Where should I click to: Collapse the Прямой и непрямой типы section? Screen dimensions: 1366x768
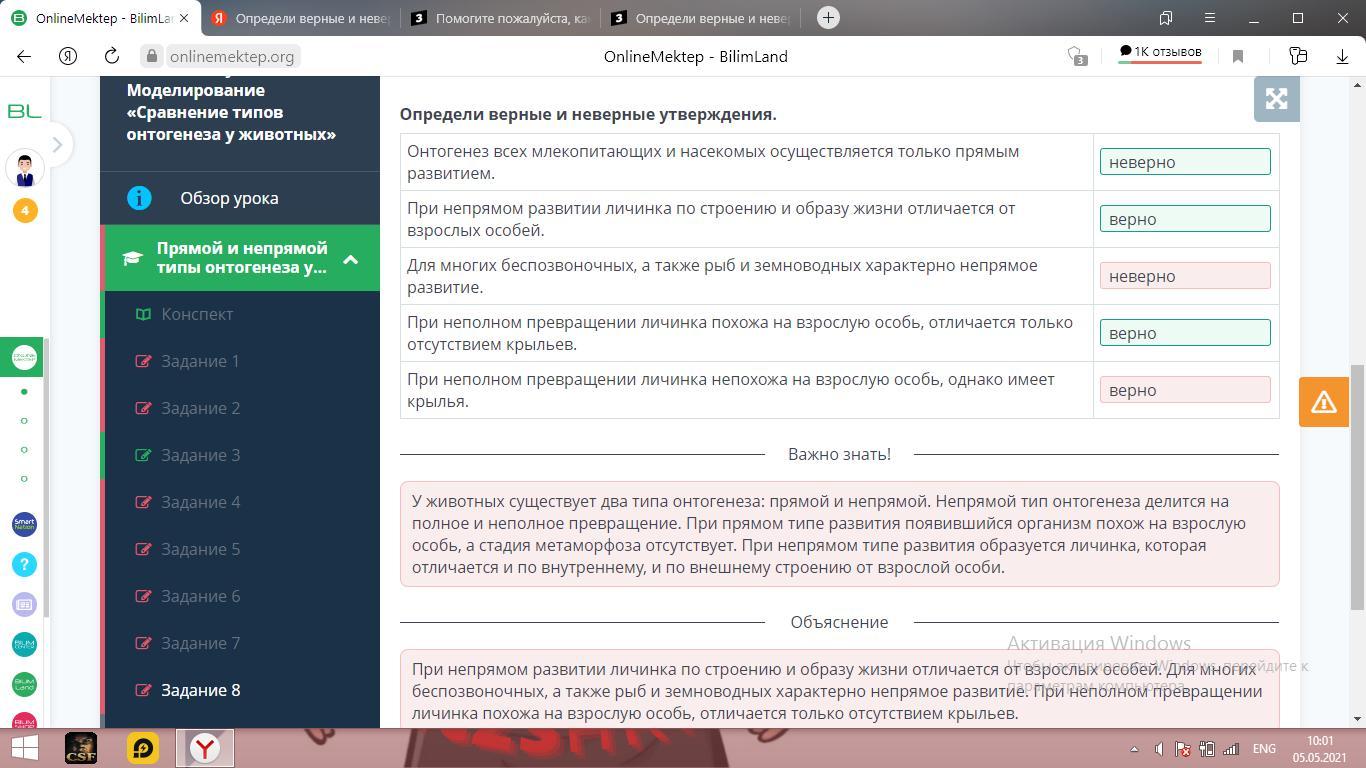tap(351, 259)
